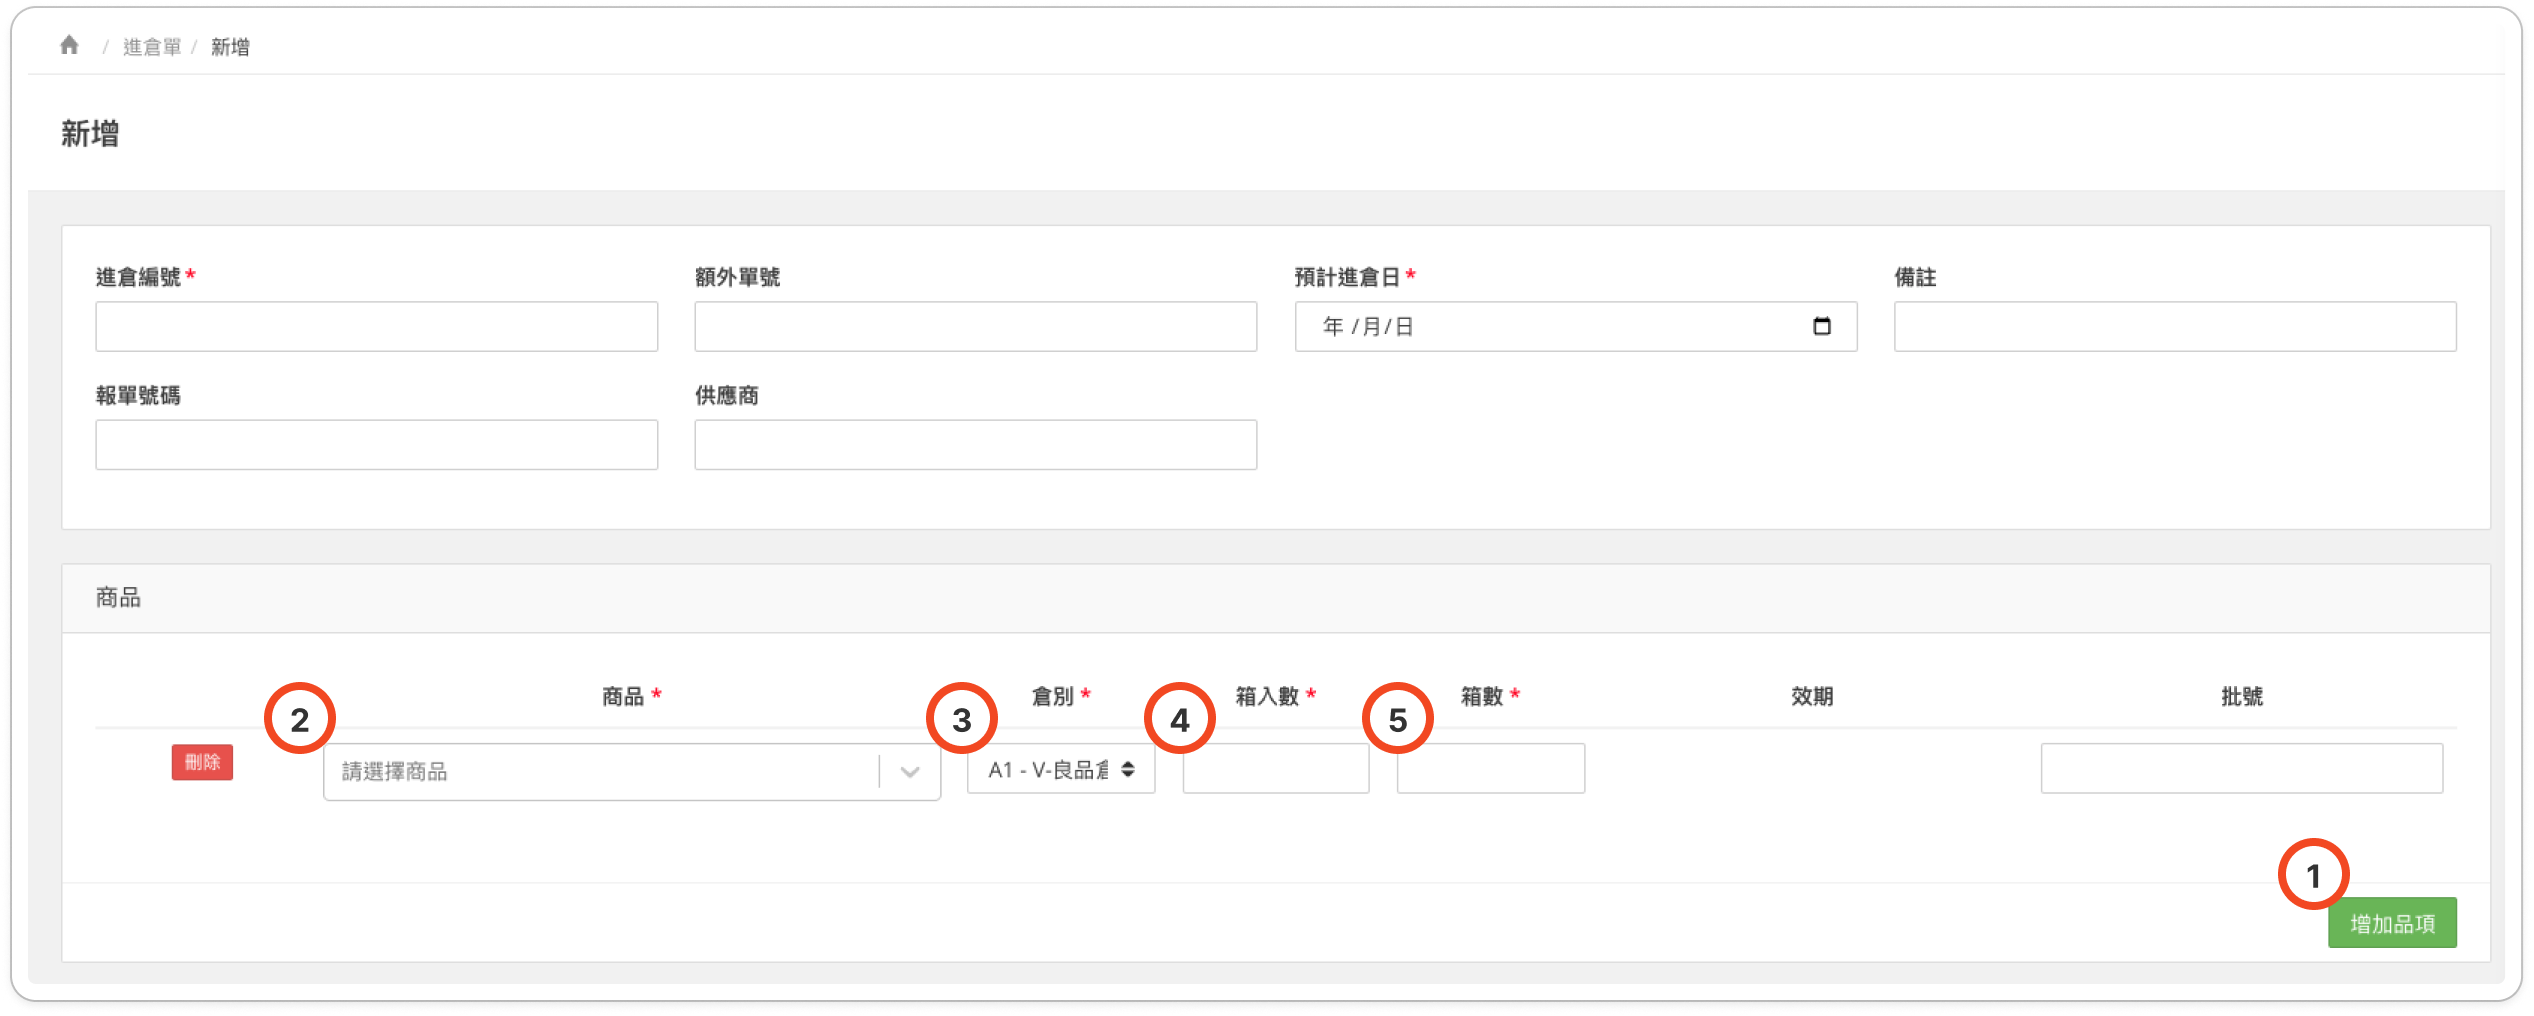Open the 倉別 select showing A1 - V-良品倉

tap(1060, 770)
